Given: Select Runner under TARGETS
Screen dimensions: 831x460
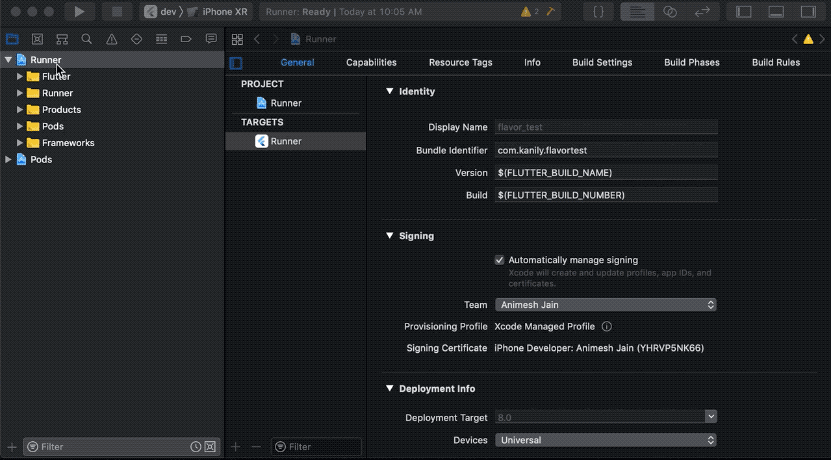Looking at the screenshot, I should click(296, 141).
